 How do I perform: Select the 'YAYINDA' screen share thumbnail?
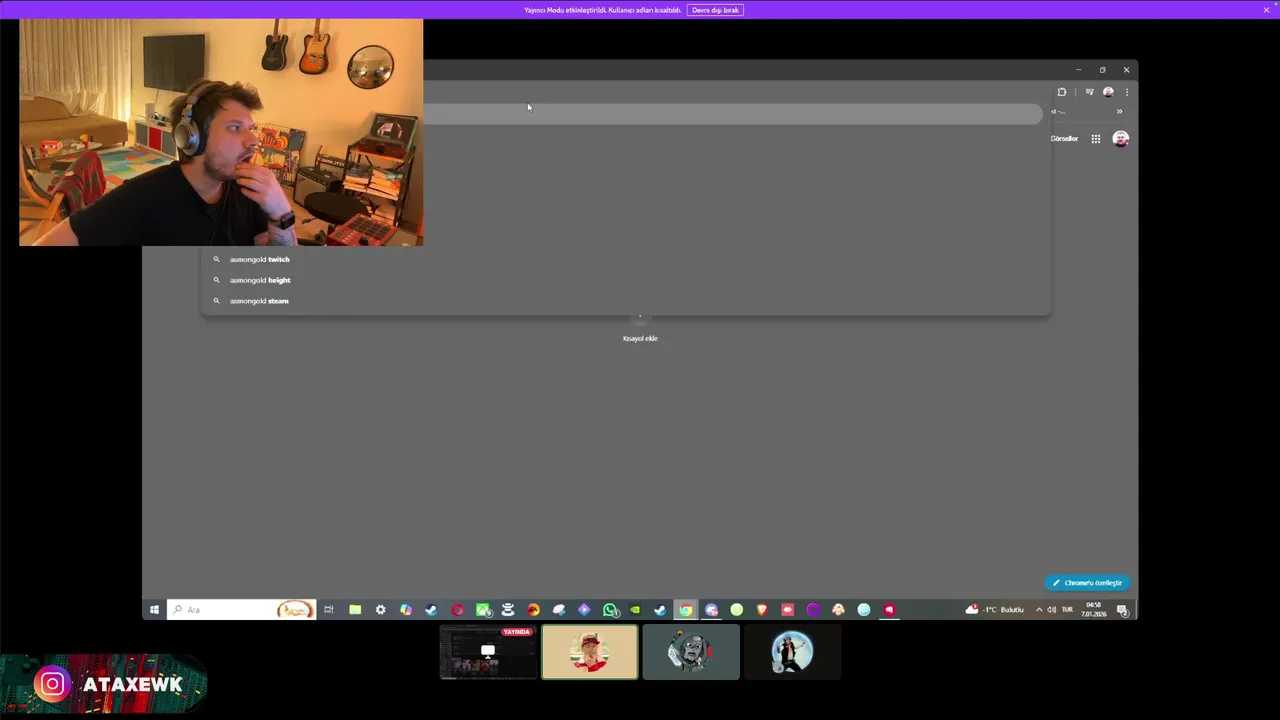pyautogui.click(x=488, y=652)
